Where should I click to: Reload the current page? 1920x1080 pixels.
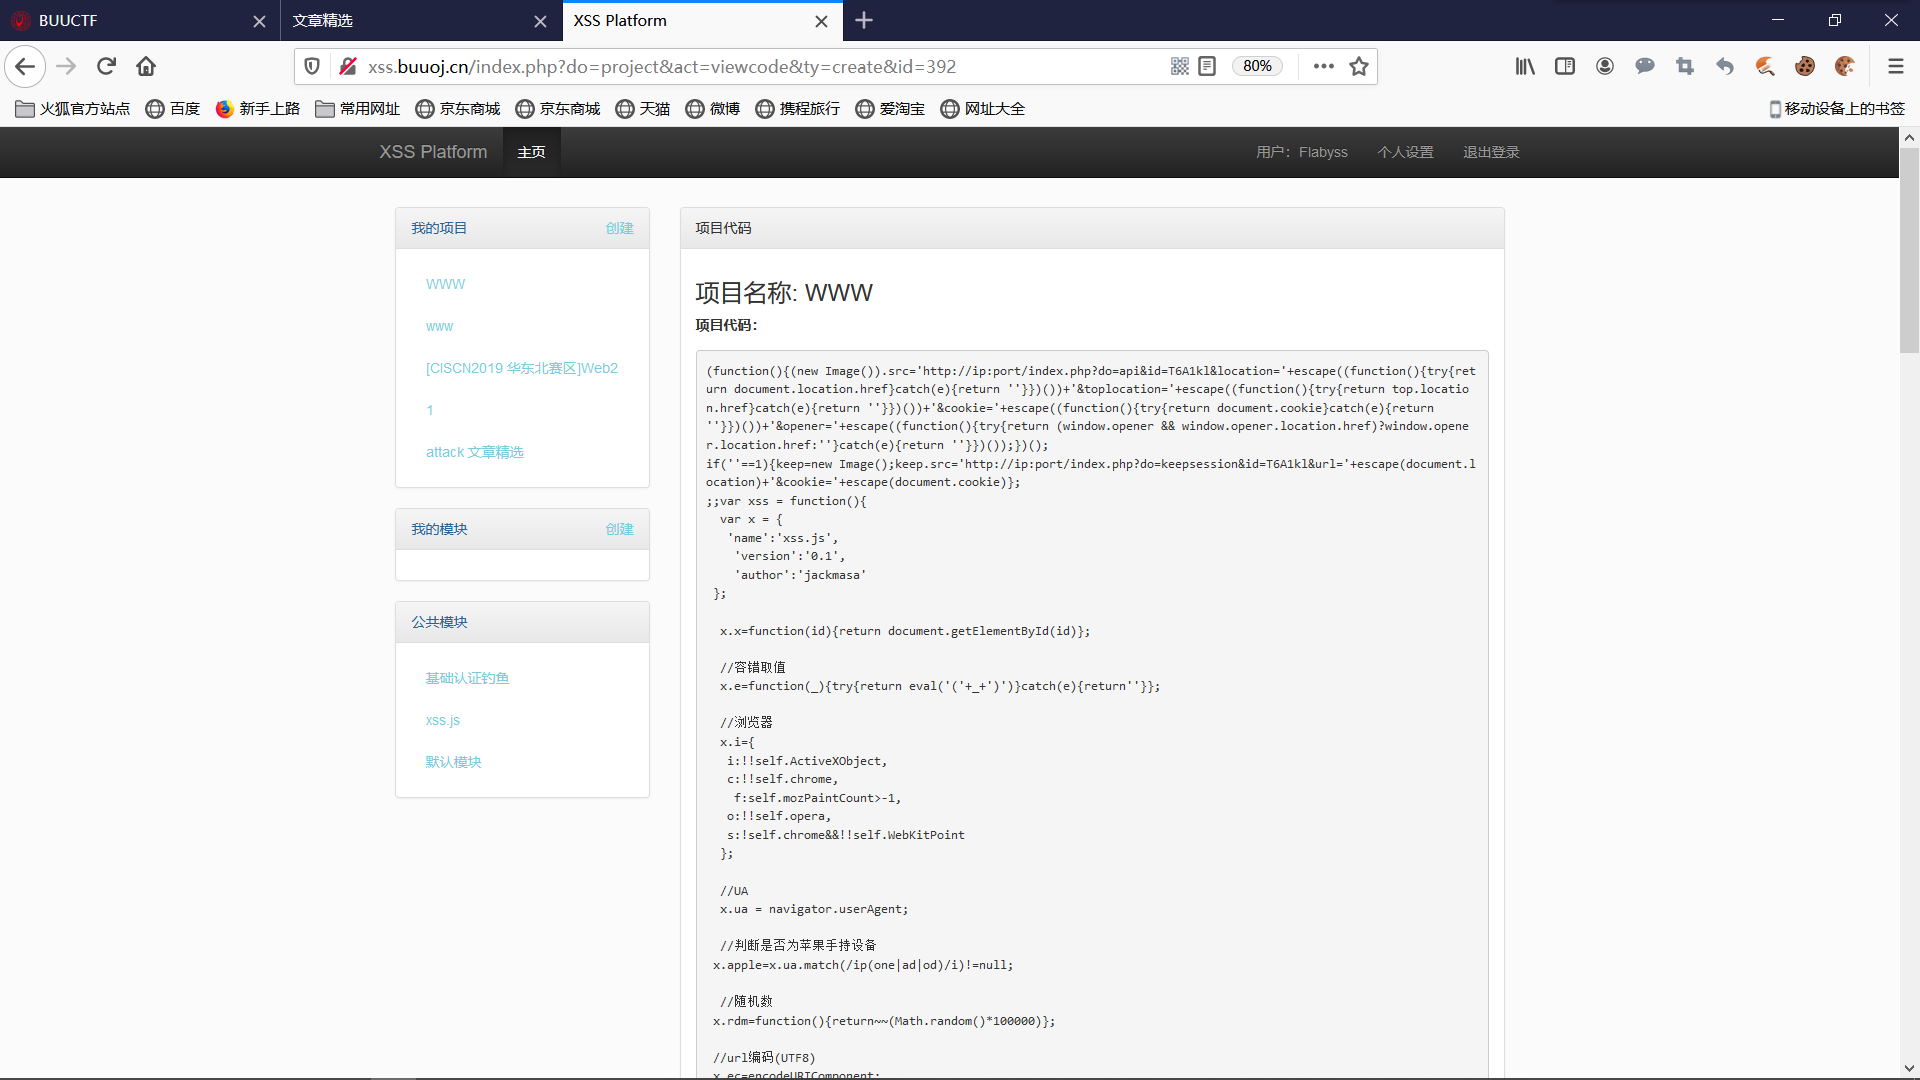click(106, 66)
